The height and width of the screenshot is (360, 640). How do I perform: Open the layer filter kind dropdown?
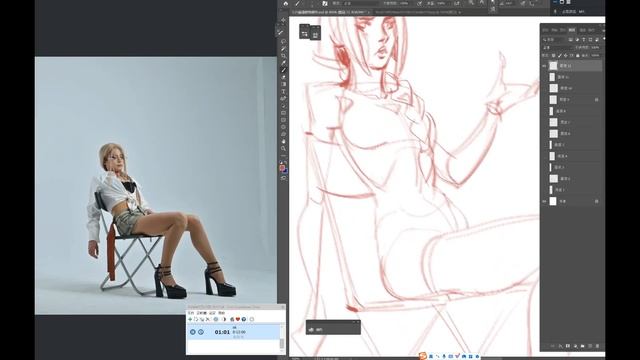555,40
